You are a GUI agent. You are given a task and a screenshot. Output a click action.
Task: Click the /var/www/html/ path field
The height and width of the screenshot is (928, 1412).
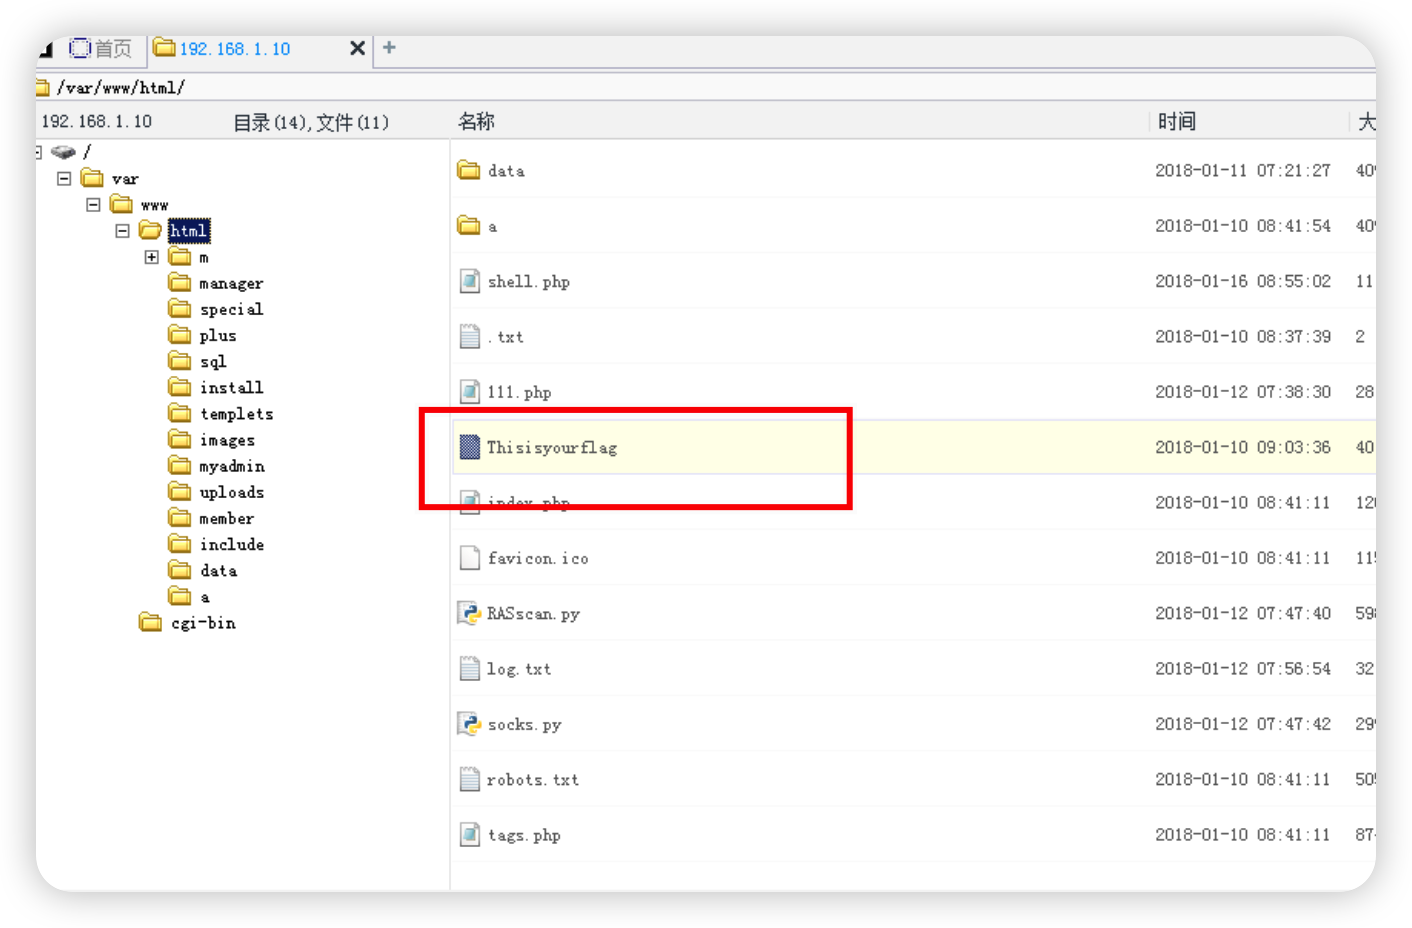[705, 87]
